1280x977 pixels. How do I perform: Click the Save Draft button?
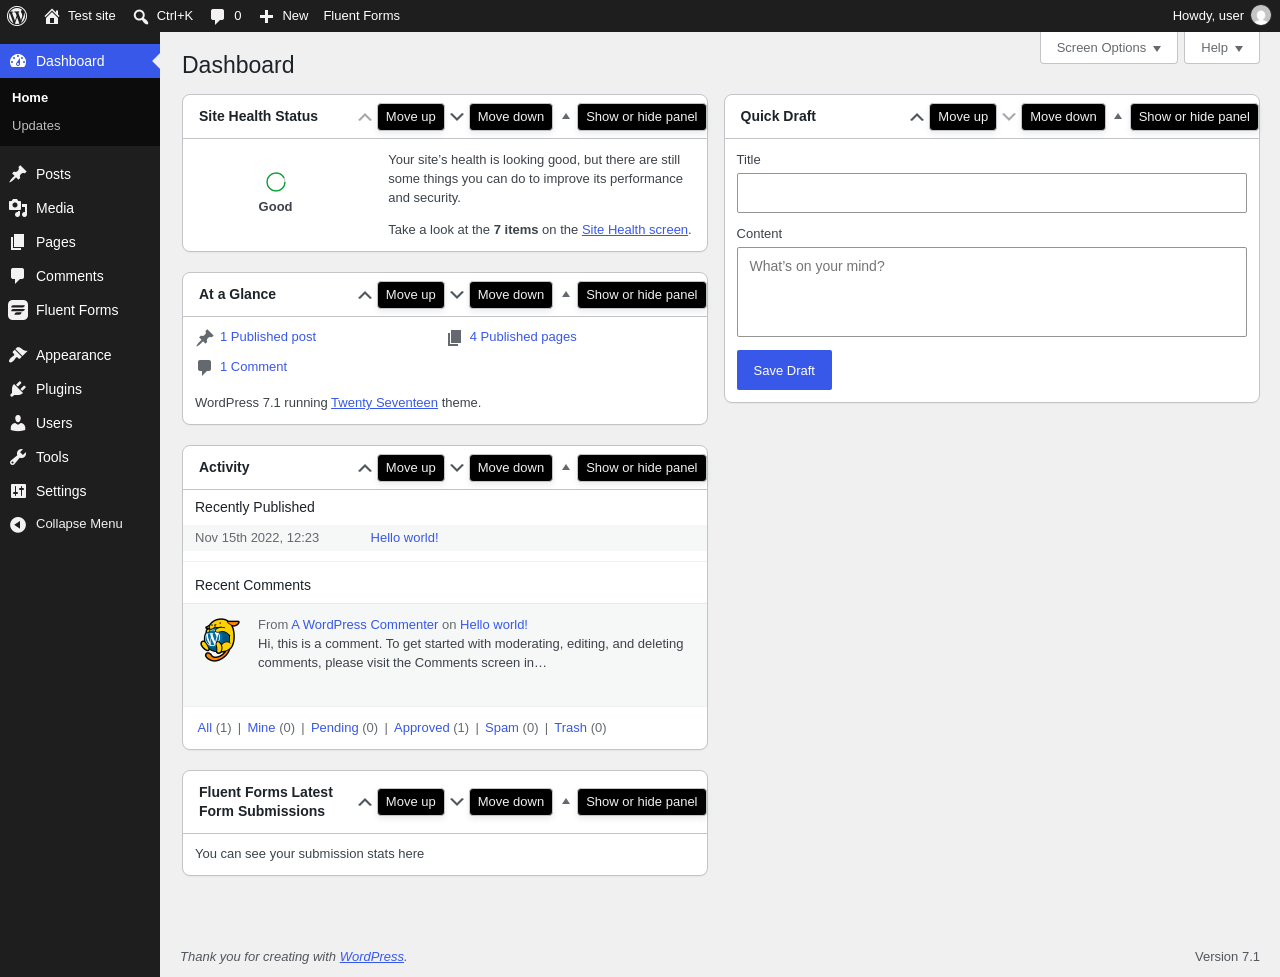coord(784,370)
